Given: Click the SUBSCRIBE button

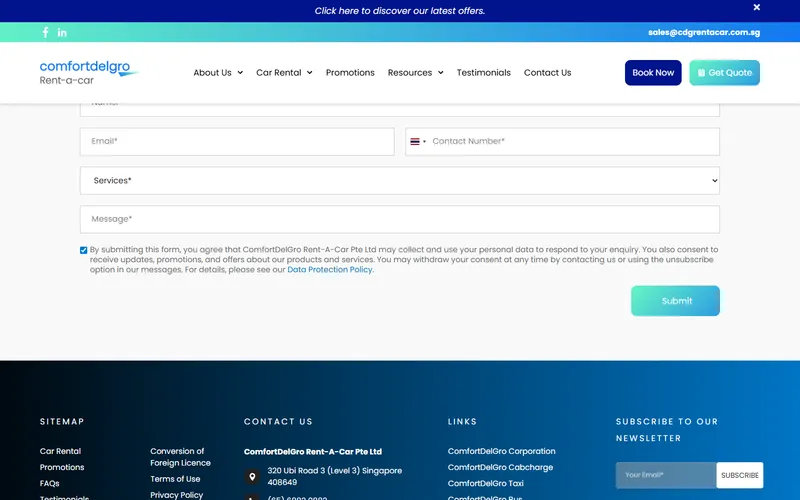Looking at the screenshot, I should 740,475.
